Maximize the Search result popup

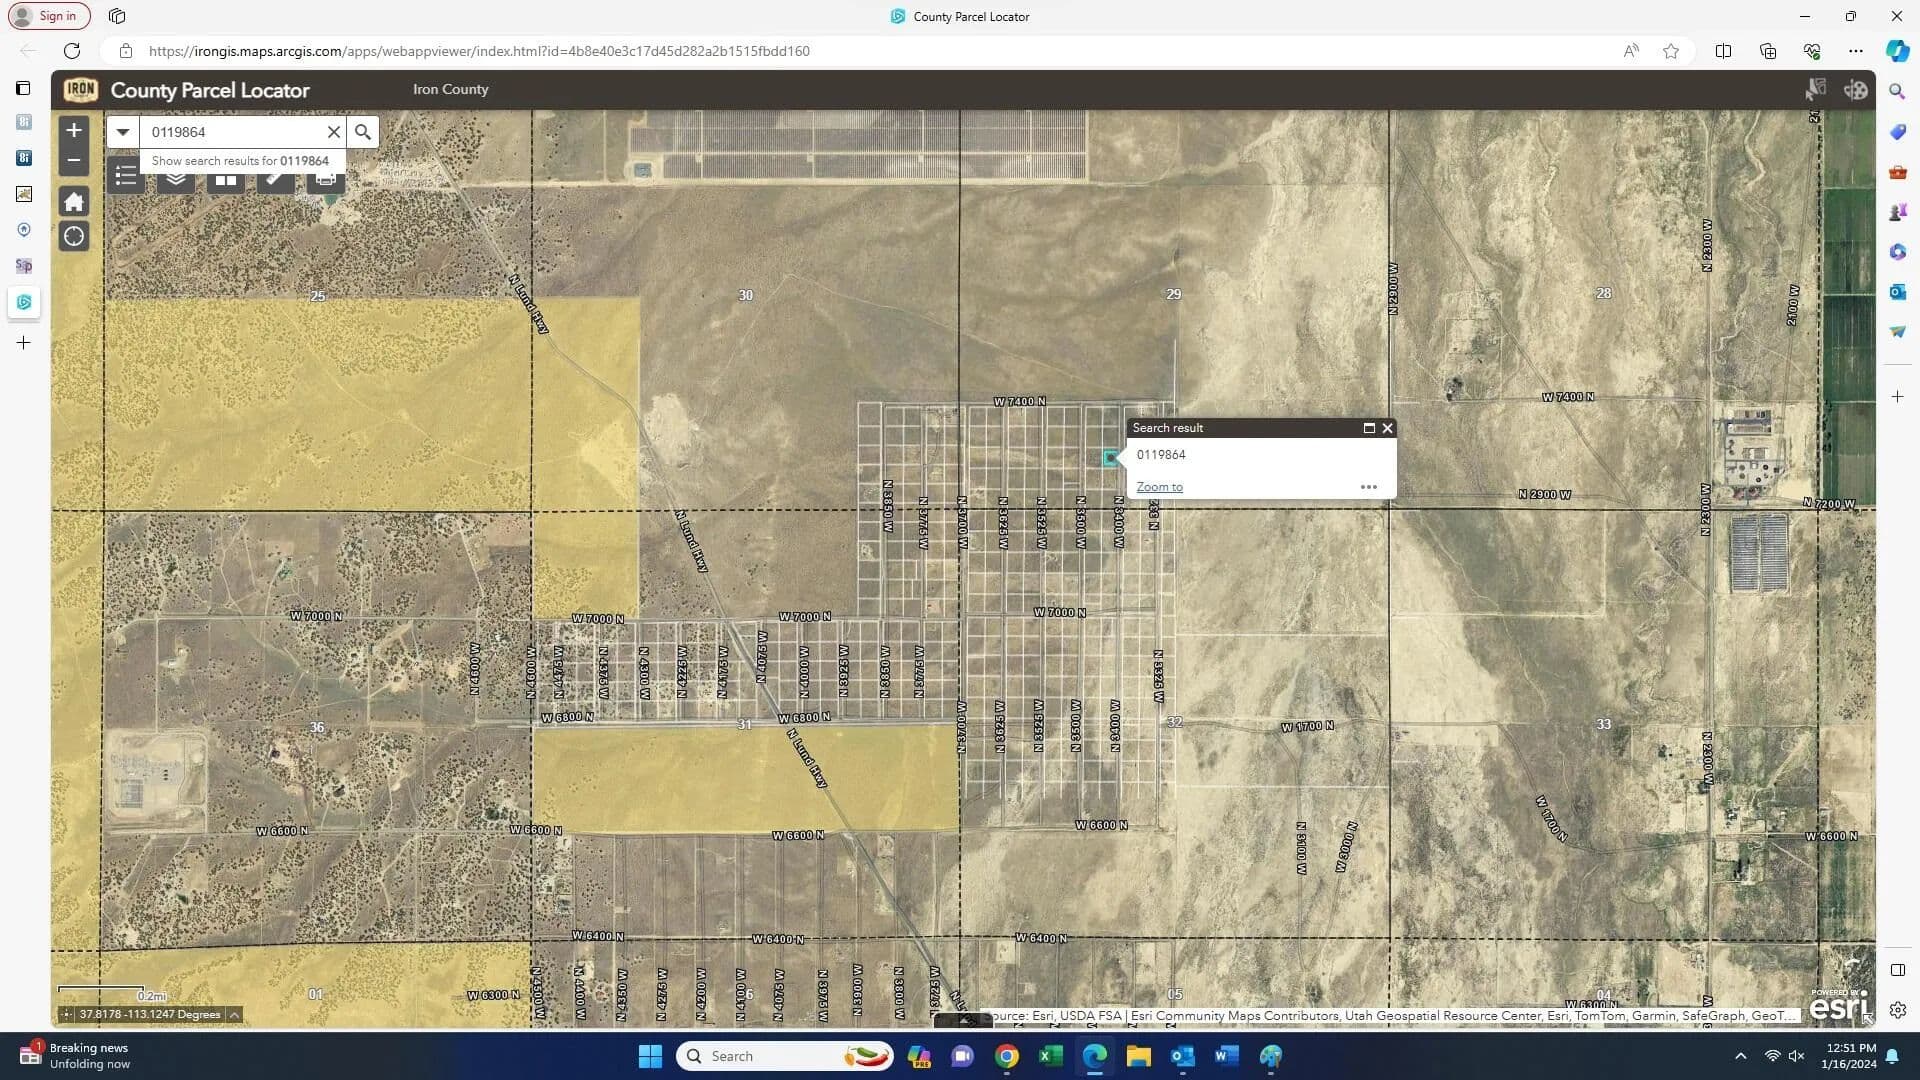point(1369,428)
